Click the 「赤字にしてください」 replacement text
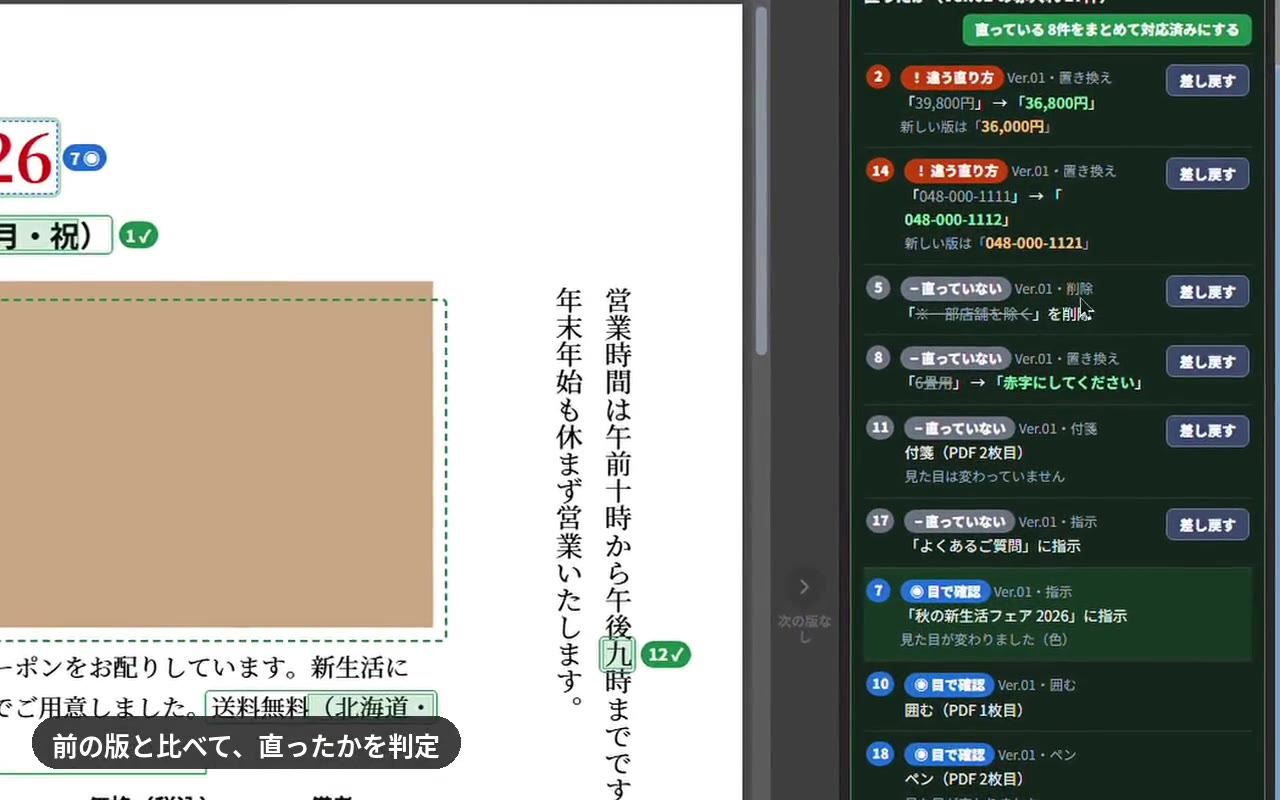Screen dimensions: 1280x800 tap(1068, 383)
